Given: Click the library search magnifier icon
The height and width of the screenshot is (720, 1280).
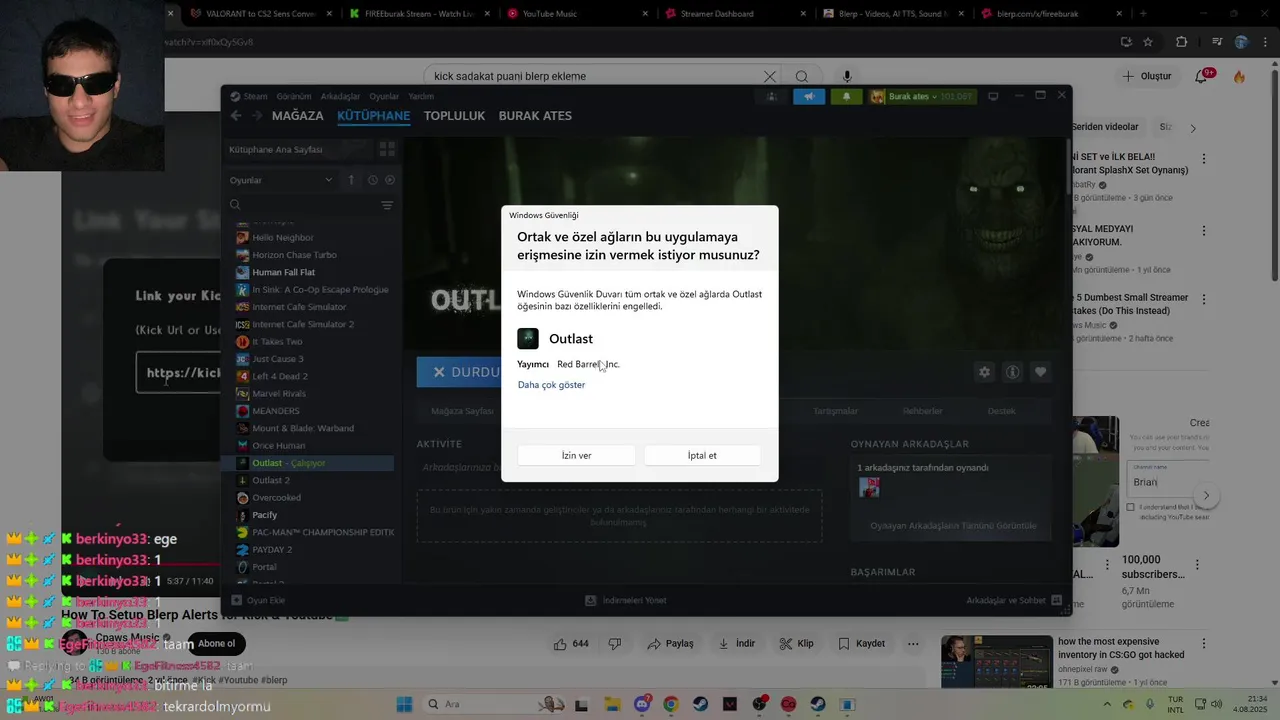Looking at the screenshot, I should point(236,205).
